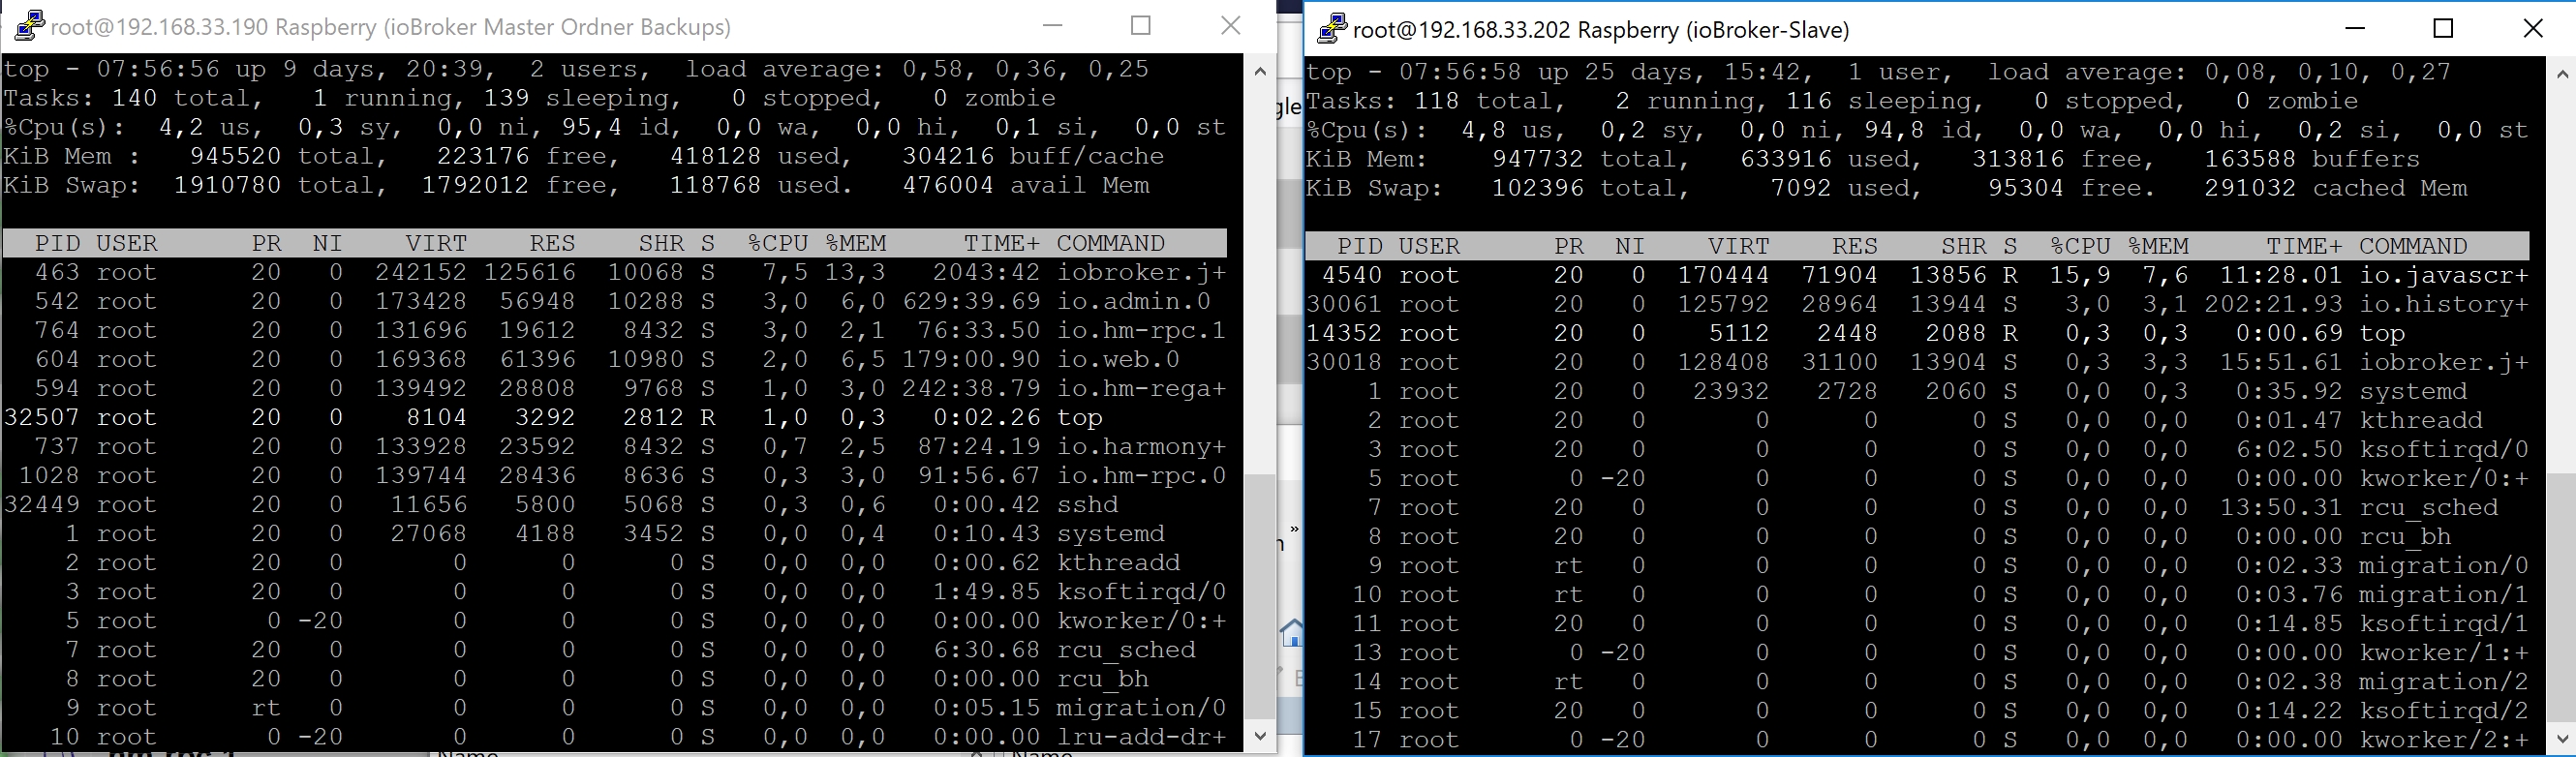Click the systemd row in Slave terminal
The height and width of the screenshot is (757, 2576).
coord(1918,391)
